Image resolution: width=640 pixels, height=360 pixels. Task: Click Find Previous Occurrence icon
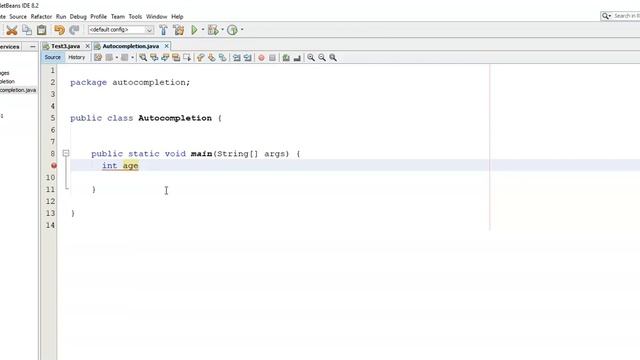click(x=154, y=58)
